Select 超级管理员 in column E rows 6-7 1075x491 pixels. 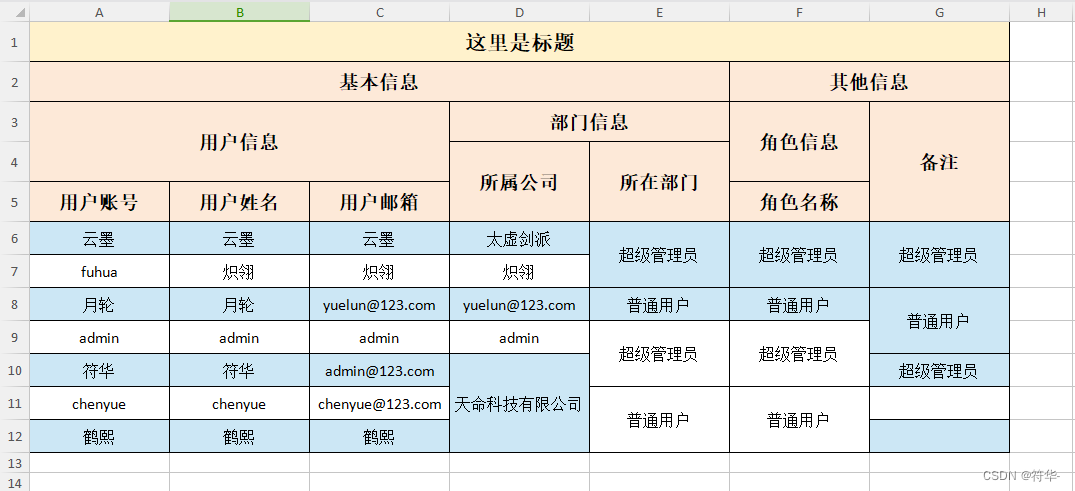pyautogui.click(x=660, y=254)
